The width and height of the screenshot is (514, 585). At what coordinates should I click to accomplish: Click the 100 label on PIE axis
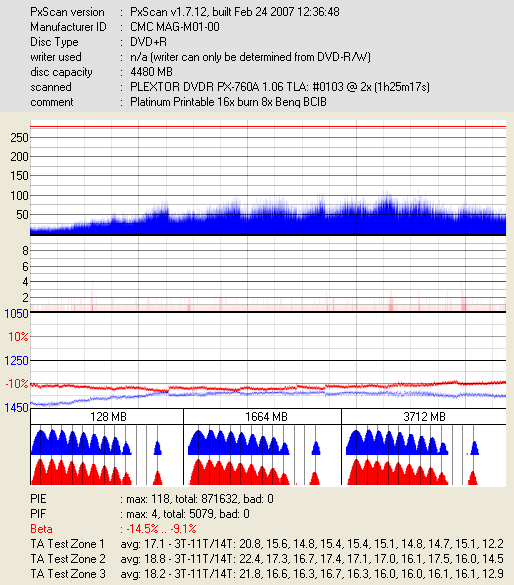[x=19, y=195]
